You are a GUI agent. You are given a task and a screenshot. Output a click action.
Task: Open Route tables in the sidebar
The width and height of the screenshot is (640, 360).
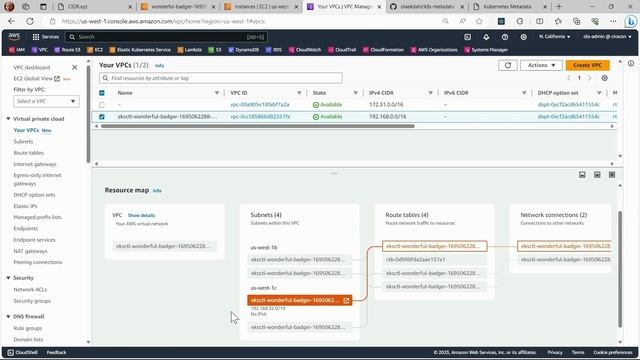tap(29, 153)
